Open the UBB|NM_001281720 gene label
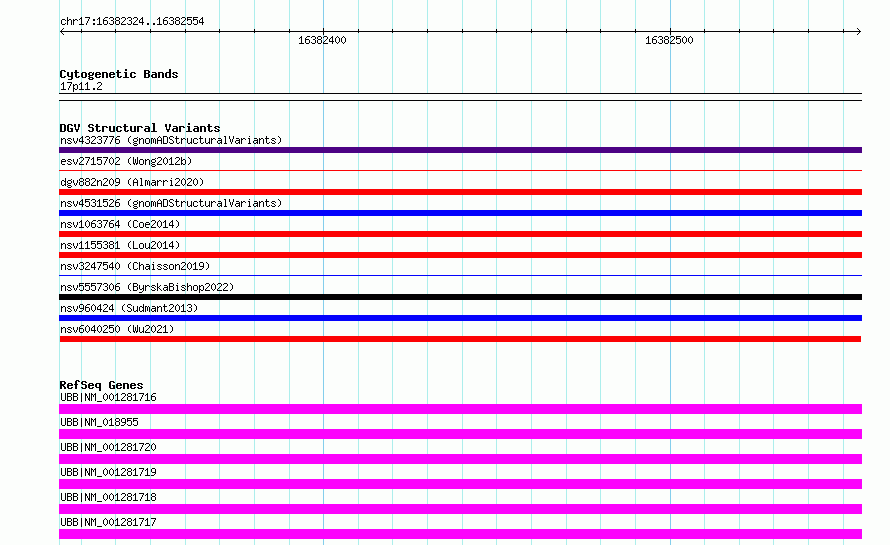This screenshot has width=890, height=545. [108, 447]
